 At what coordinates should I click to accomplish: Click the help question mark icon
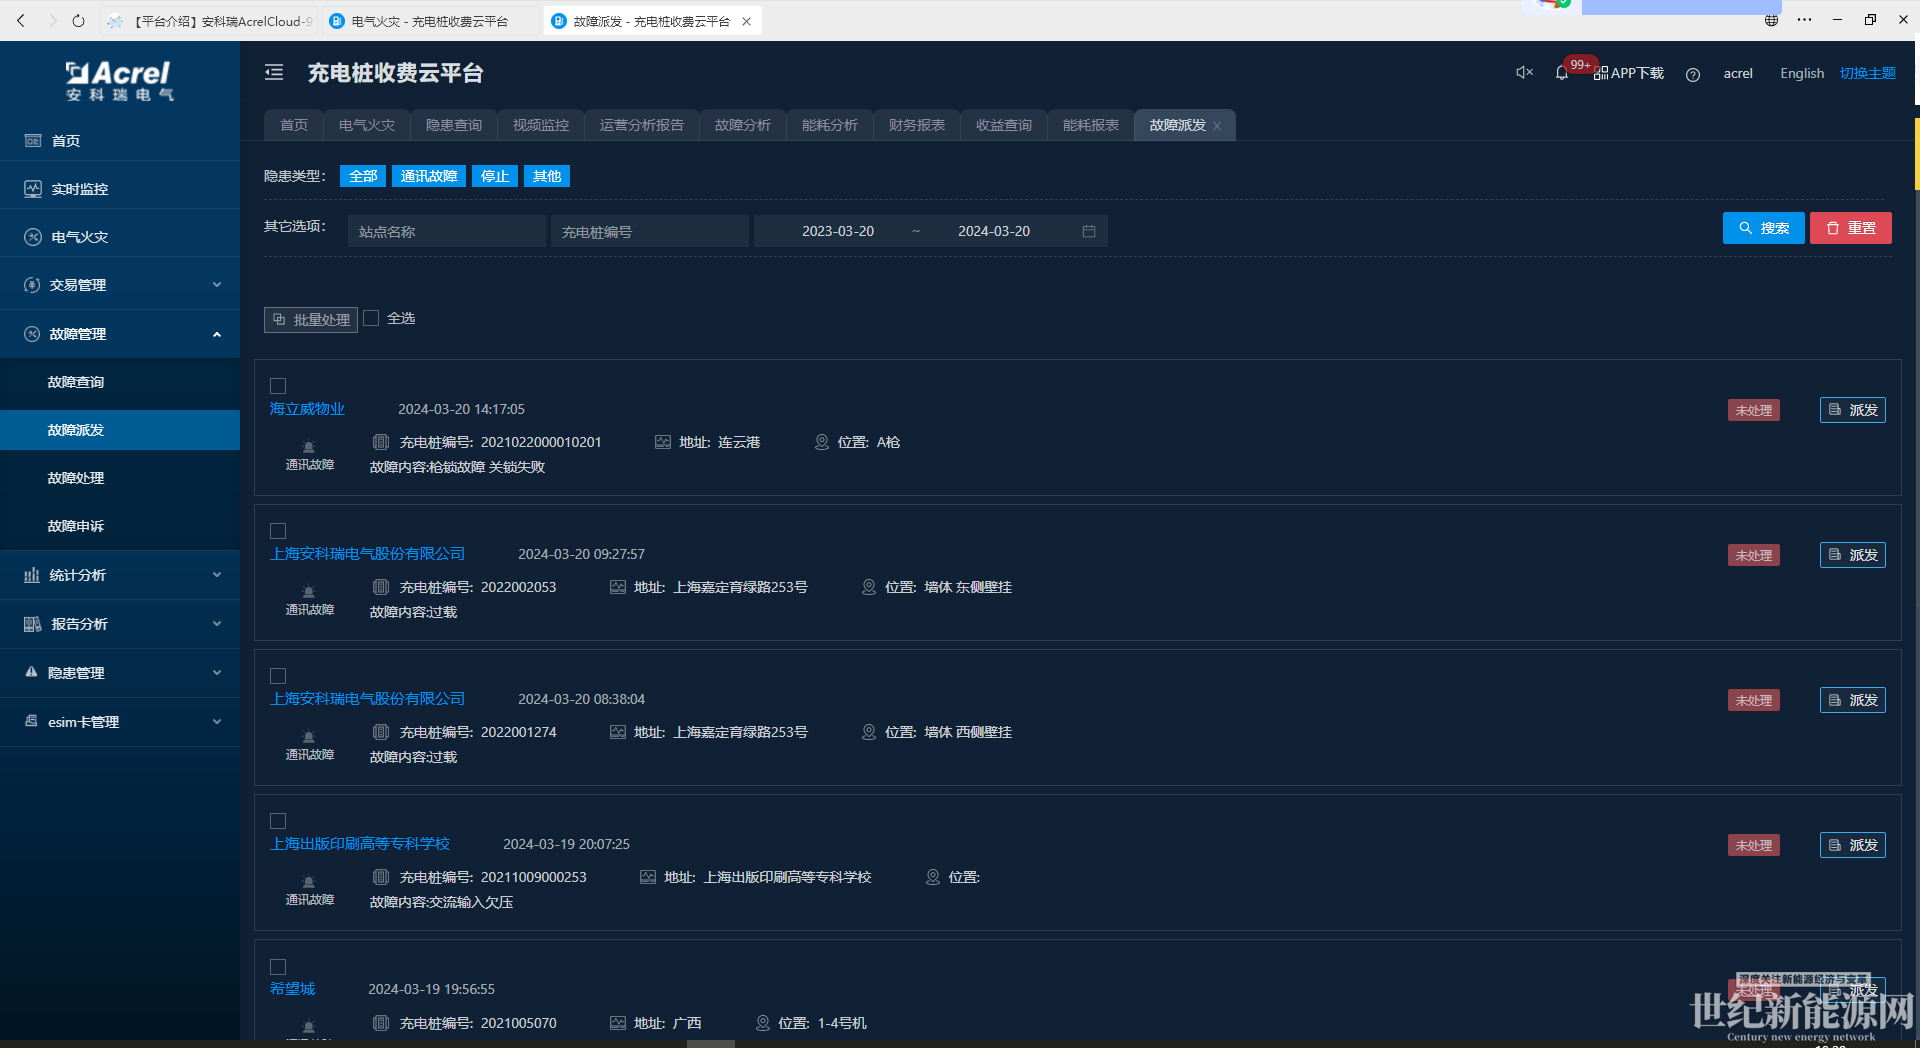(1692, 74)
